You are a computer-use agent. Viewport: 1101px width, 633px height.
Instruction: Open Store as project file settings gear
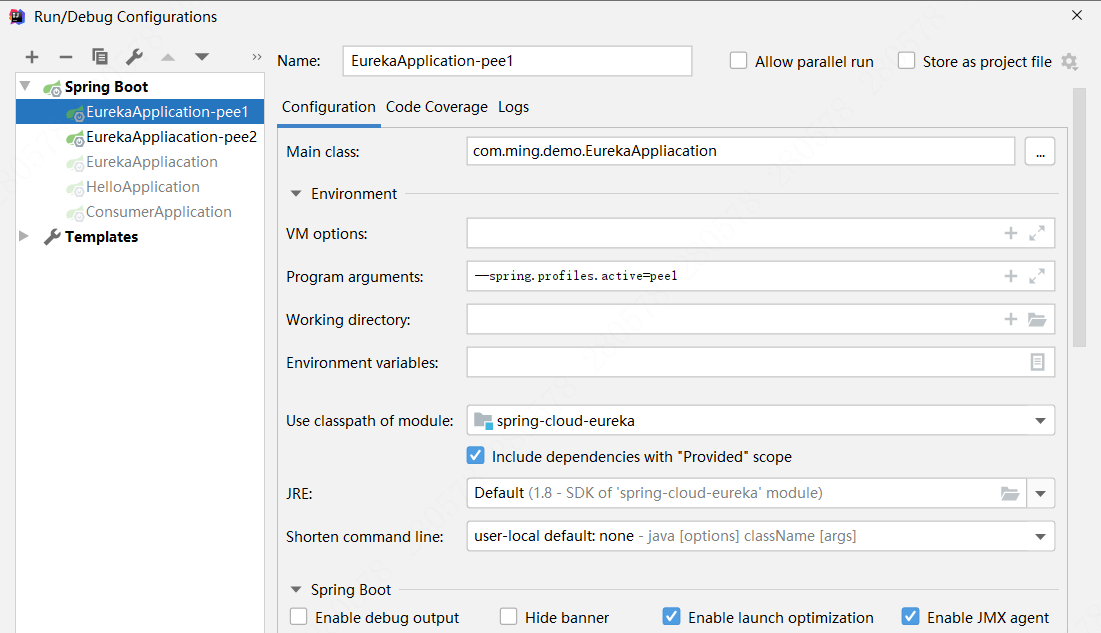[1069, 62]
